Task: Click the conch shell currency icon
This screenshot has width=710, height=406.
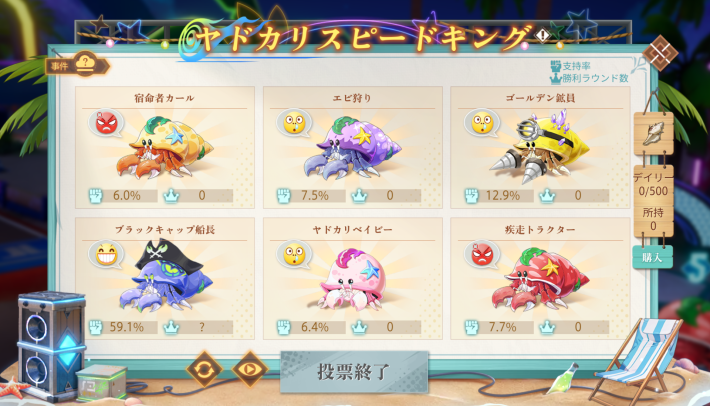Action: (x=653, y=134)
